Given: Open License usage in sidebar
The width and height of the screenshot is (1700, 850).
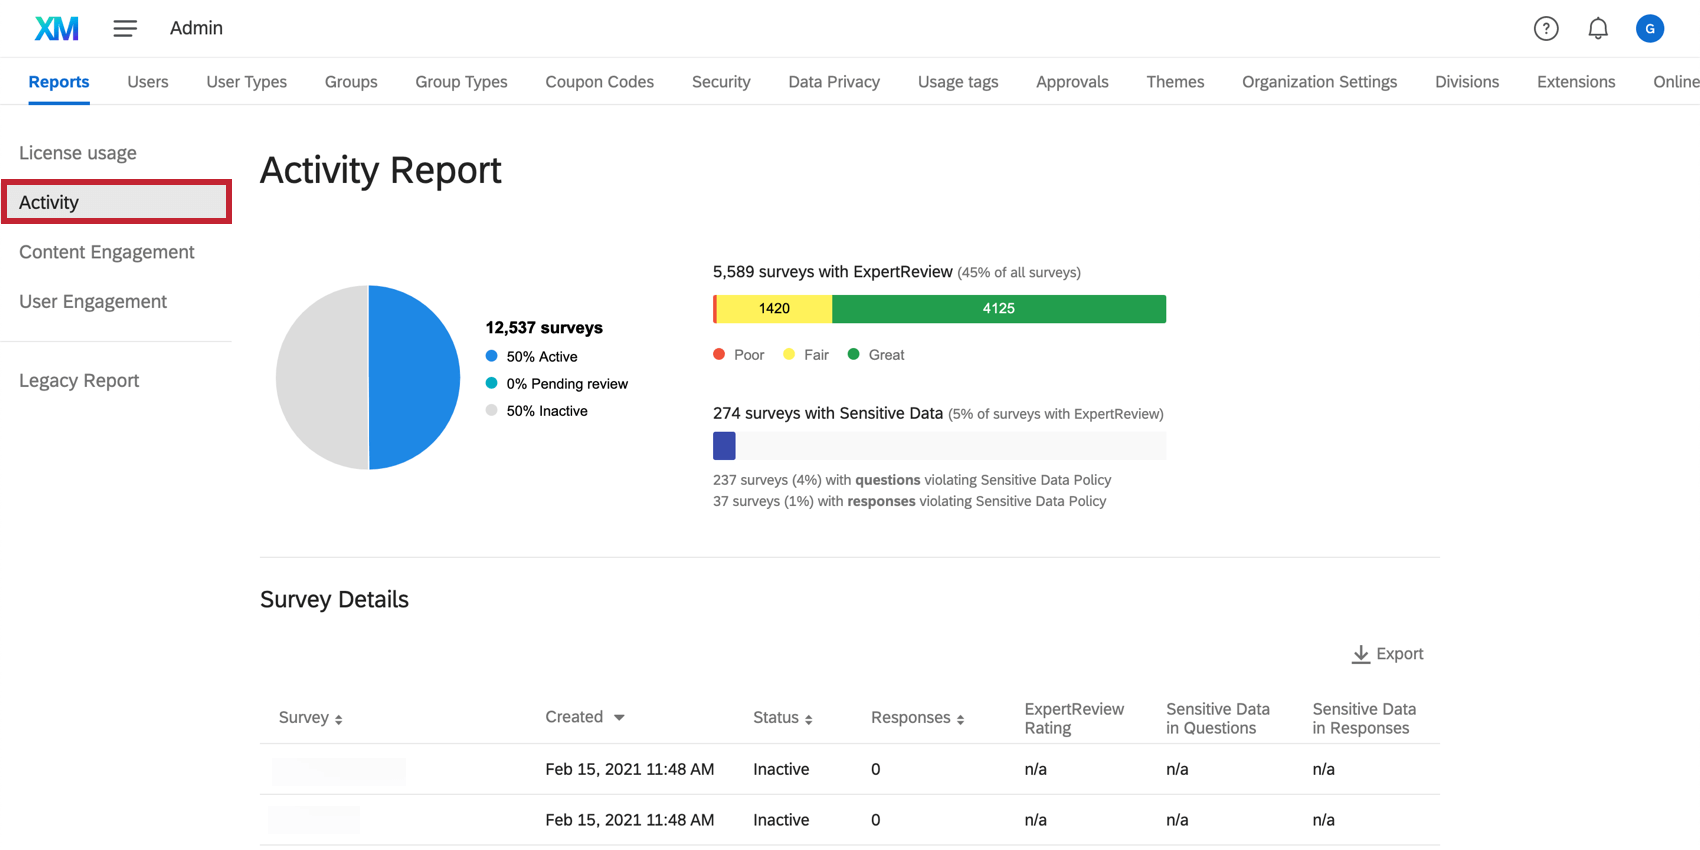Looking at the screenshot, I should click(78, 153).
